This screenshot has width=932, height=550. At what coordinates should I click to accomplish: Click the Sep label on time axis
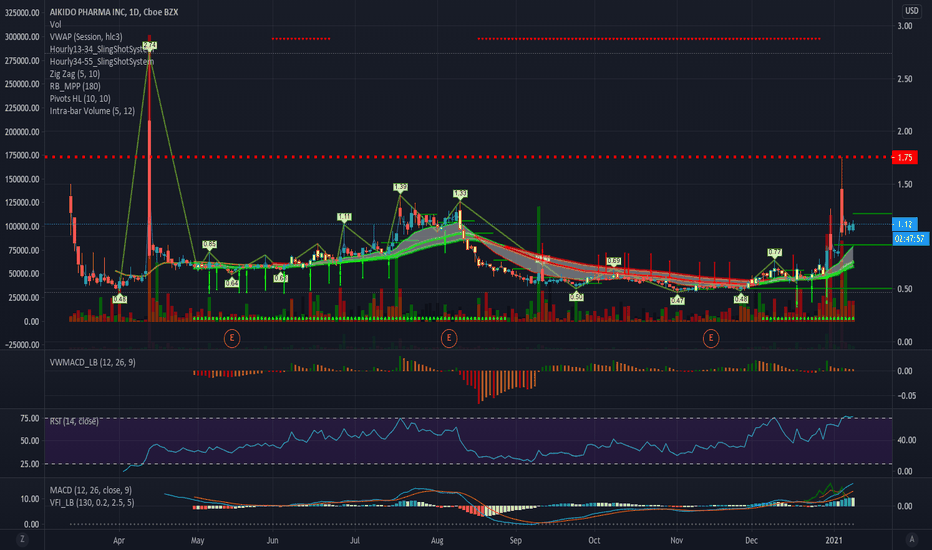[515, 540]
